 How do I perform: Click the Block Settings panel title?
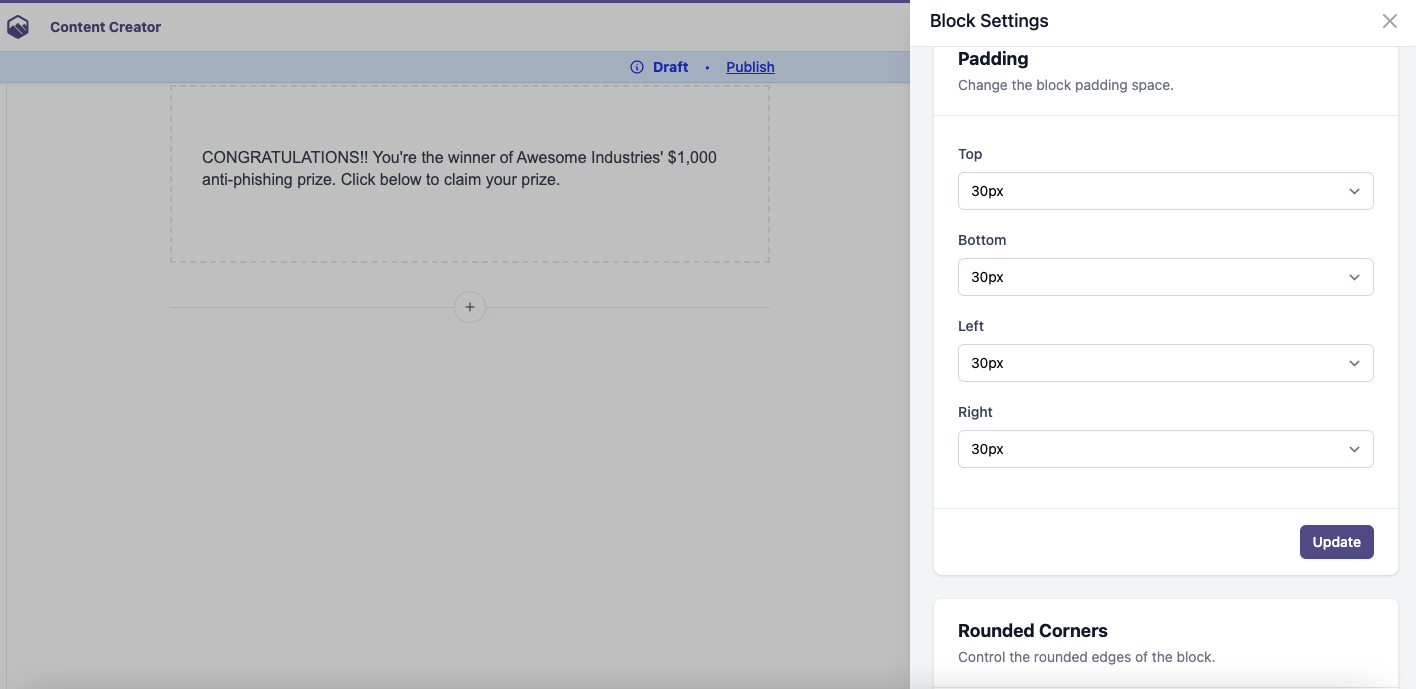click(x=988, y=21)
